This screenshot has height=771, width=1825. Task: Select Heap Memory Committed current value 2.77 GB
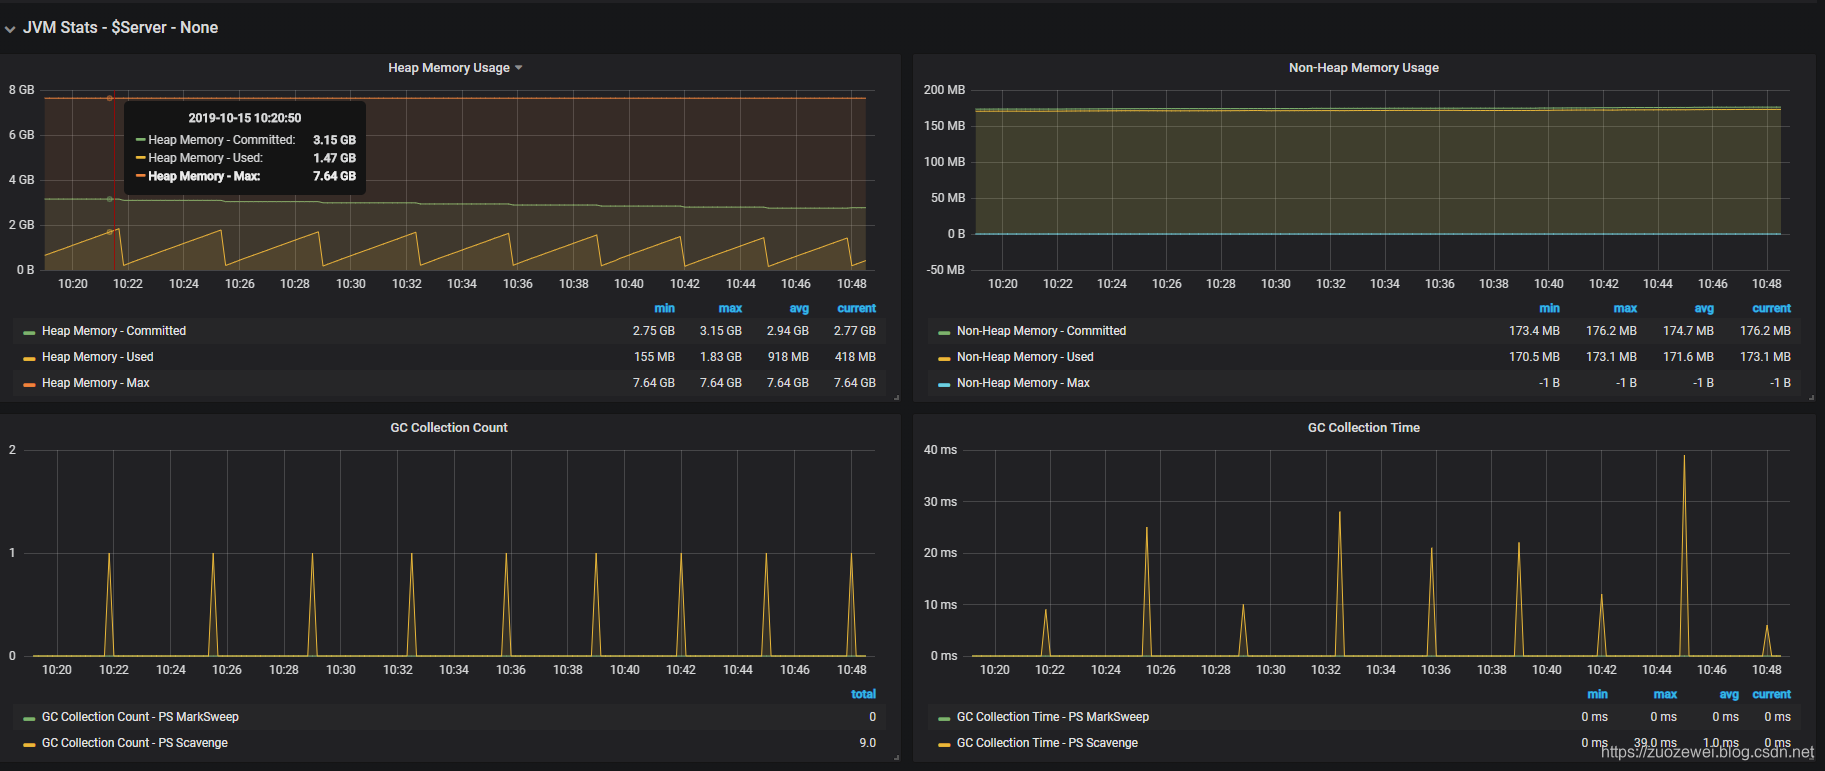click(855, 331)
